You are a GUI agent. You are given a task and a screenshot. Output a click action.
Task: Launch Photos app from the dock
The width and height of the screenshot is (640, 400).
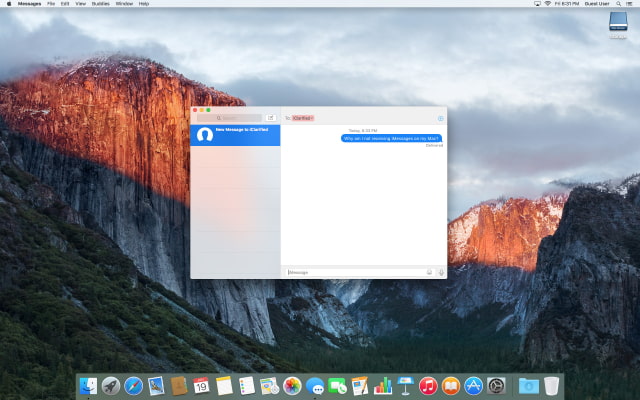(292, 386)
